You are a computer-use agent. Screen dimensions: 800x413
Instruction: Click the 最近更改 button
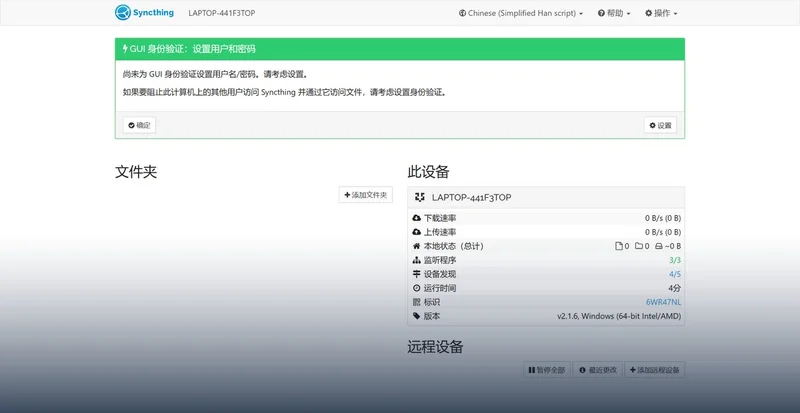598,370
